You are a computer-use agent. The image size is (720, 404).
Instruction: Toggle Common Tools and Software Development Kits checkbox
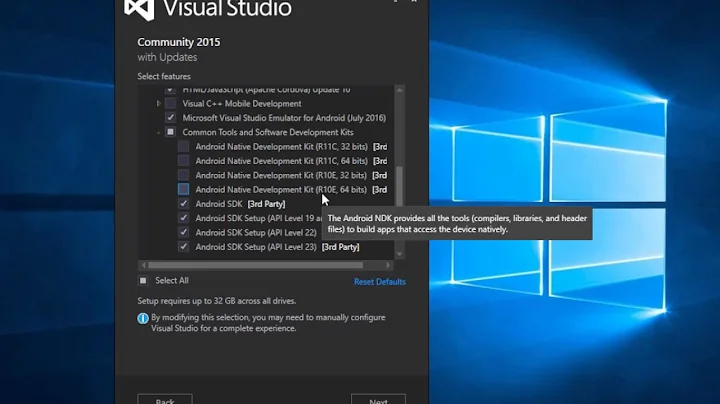coord(170,132)
